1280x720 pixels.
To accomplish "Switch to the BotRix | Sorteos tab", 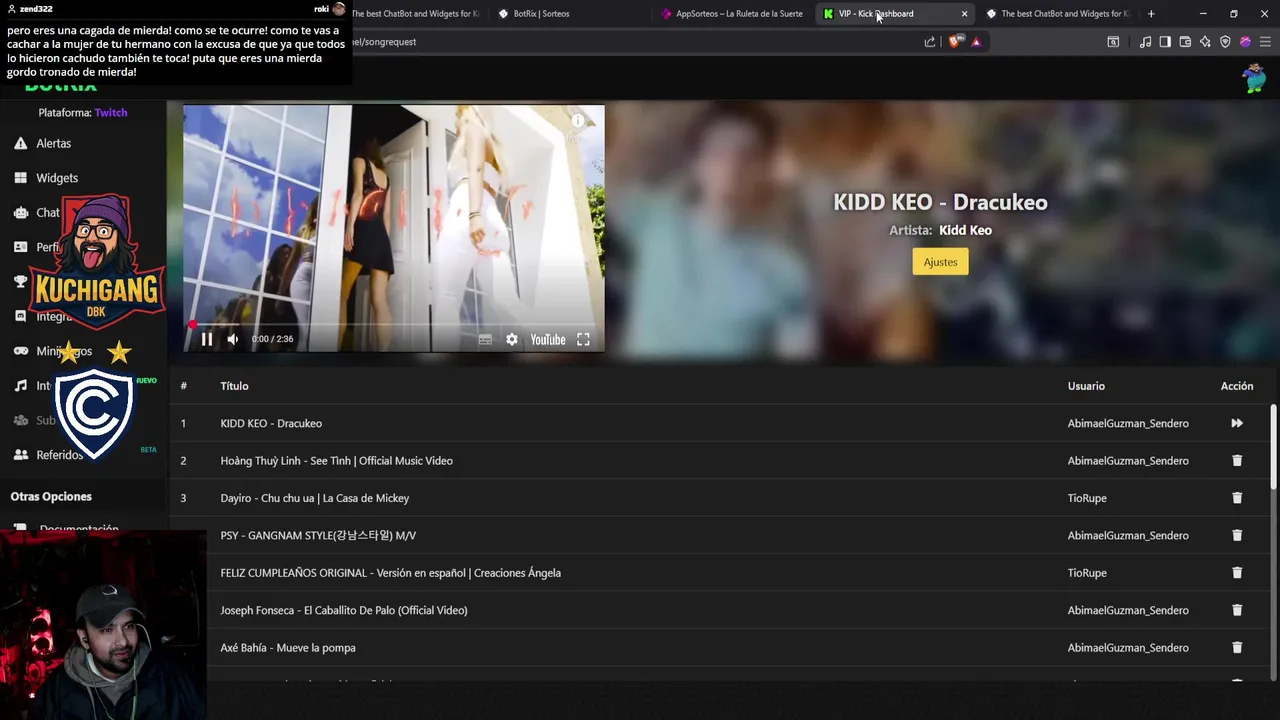I will (570, 14).
